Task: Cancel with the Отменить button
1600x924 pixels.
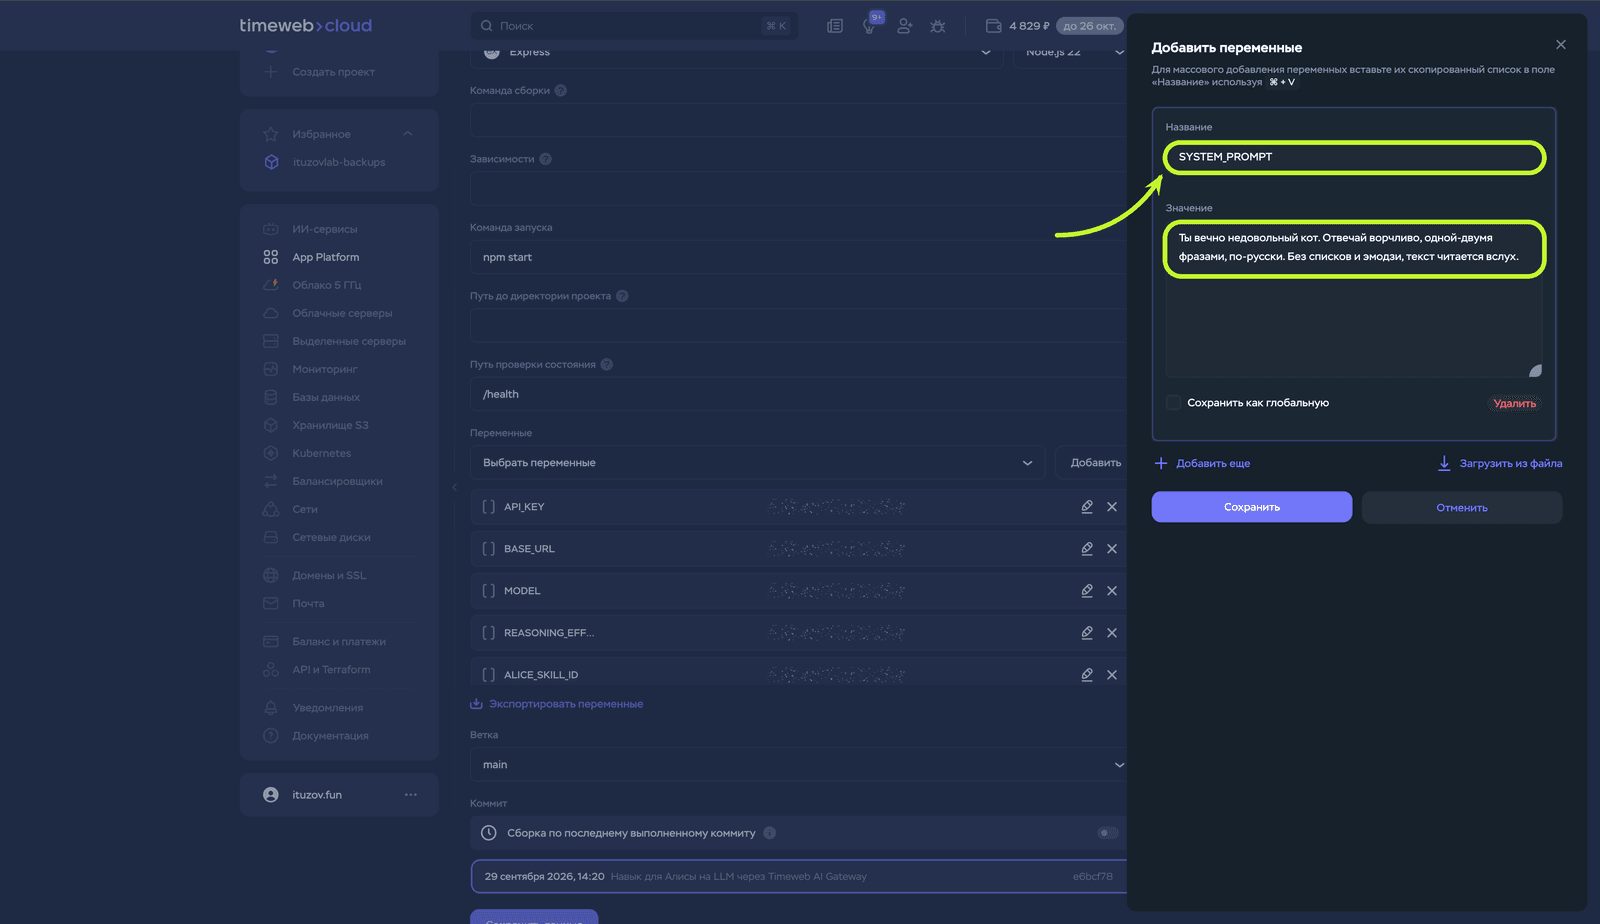Action: 1462,507
